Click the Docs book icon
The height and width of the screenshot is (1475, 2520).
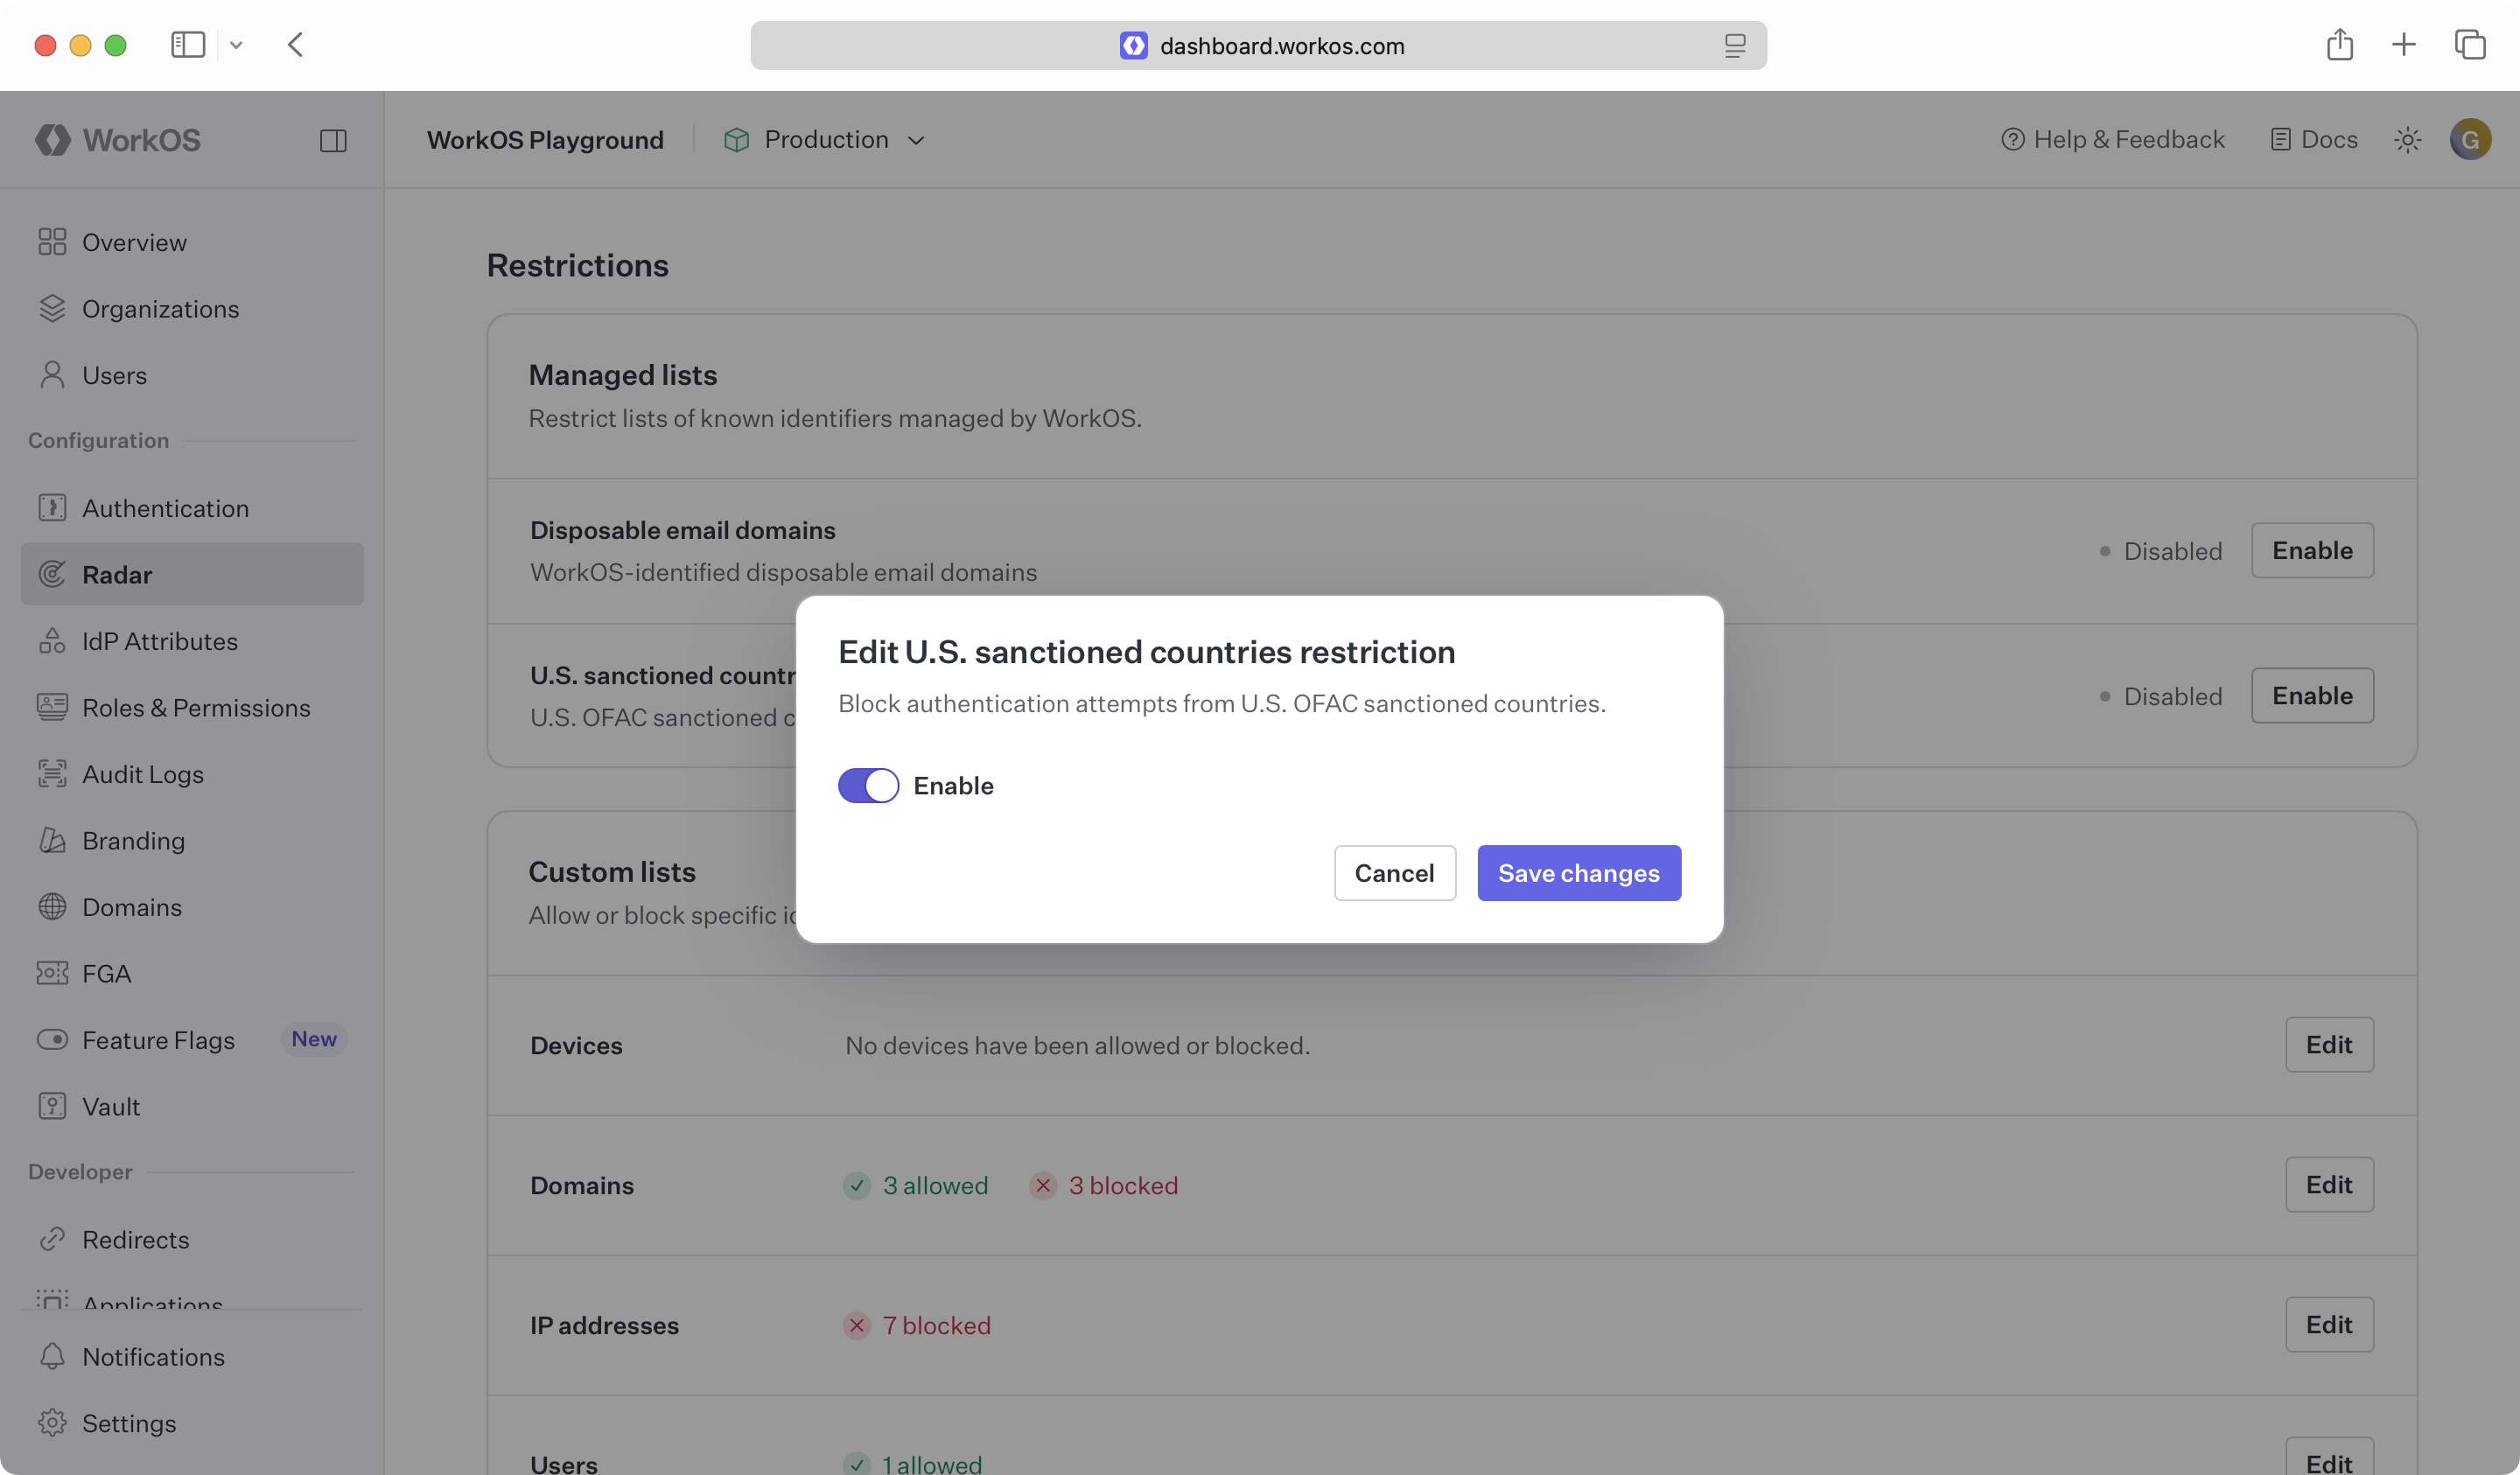tap(2280, 140)
